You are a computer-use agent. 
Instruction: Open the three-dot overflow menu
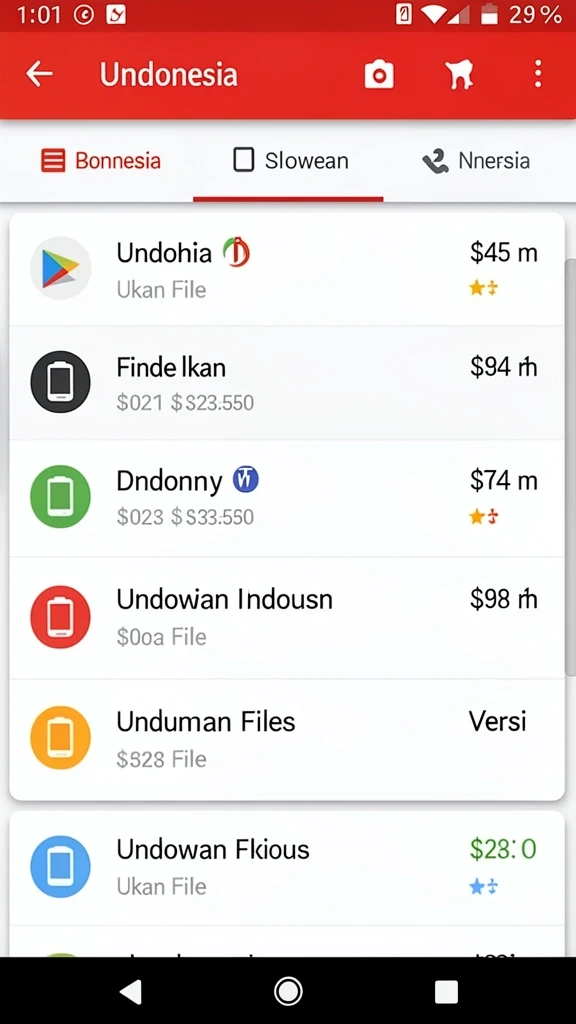(537, 74)
